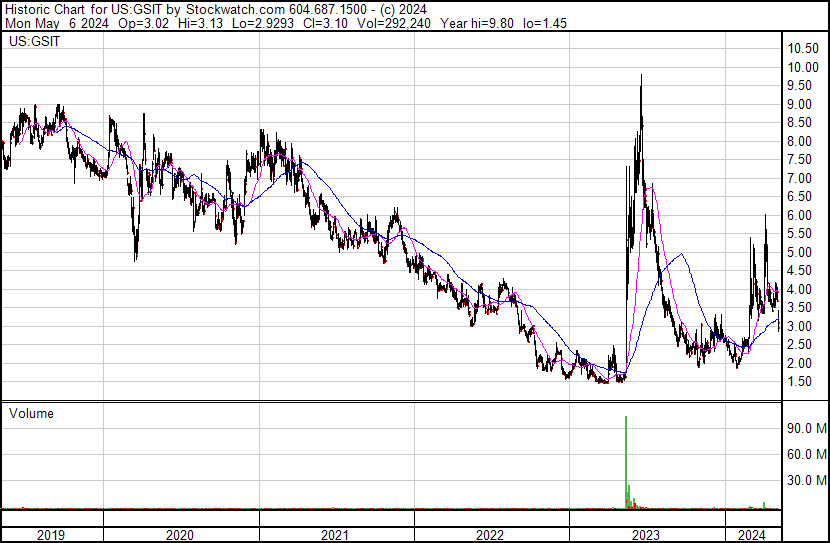Click the 8.00 price axis label

click(x=799, y=141)
